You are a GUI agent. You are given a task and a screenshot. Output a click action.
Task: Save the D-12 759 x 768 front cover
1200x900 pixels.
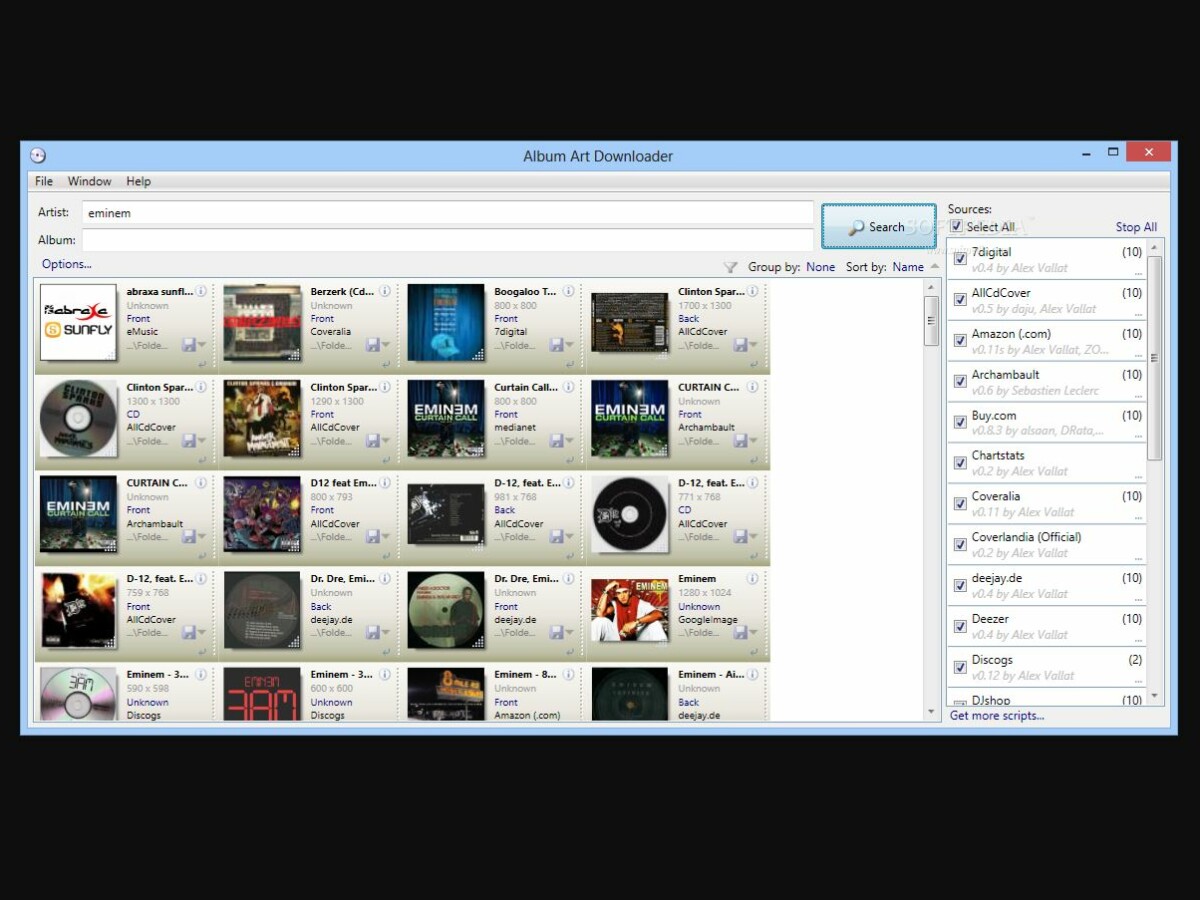189,633
